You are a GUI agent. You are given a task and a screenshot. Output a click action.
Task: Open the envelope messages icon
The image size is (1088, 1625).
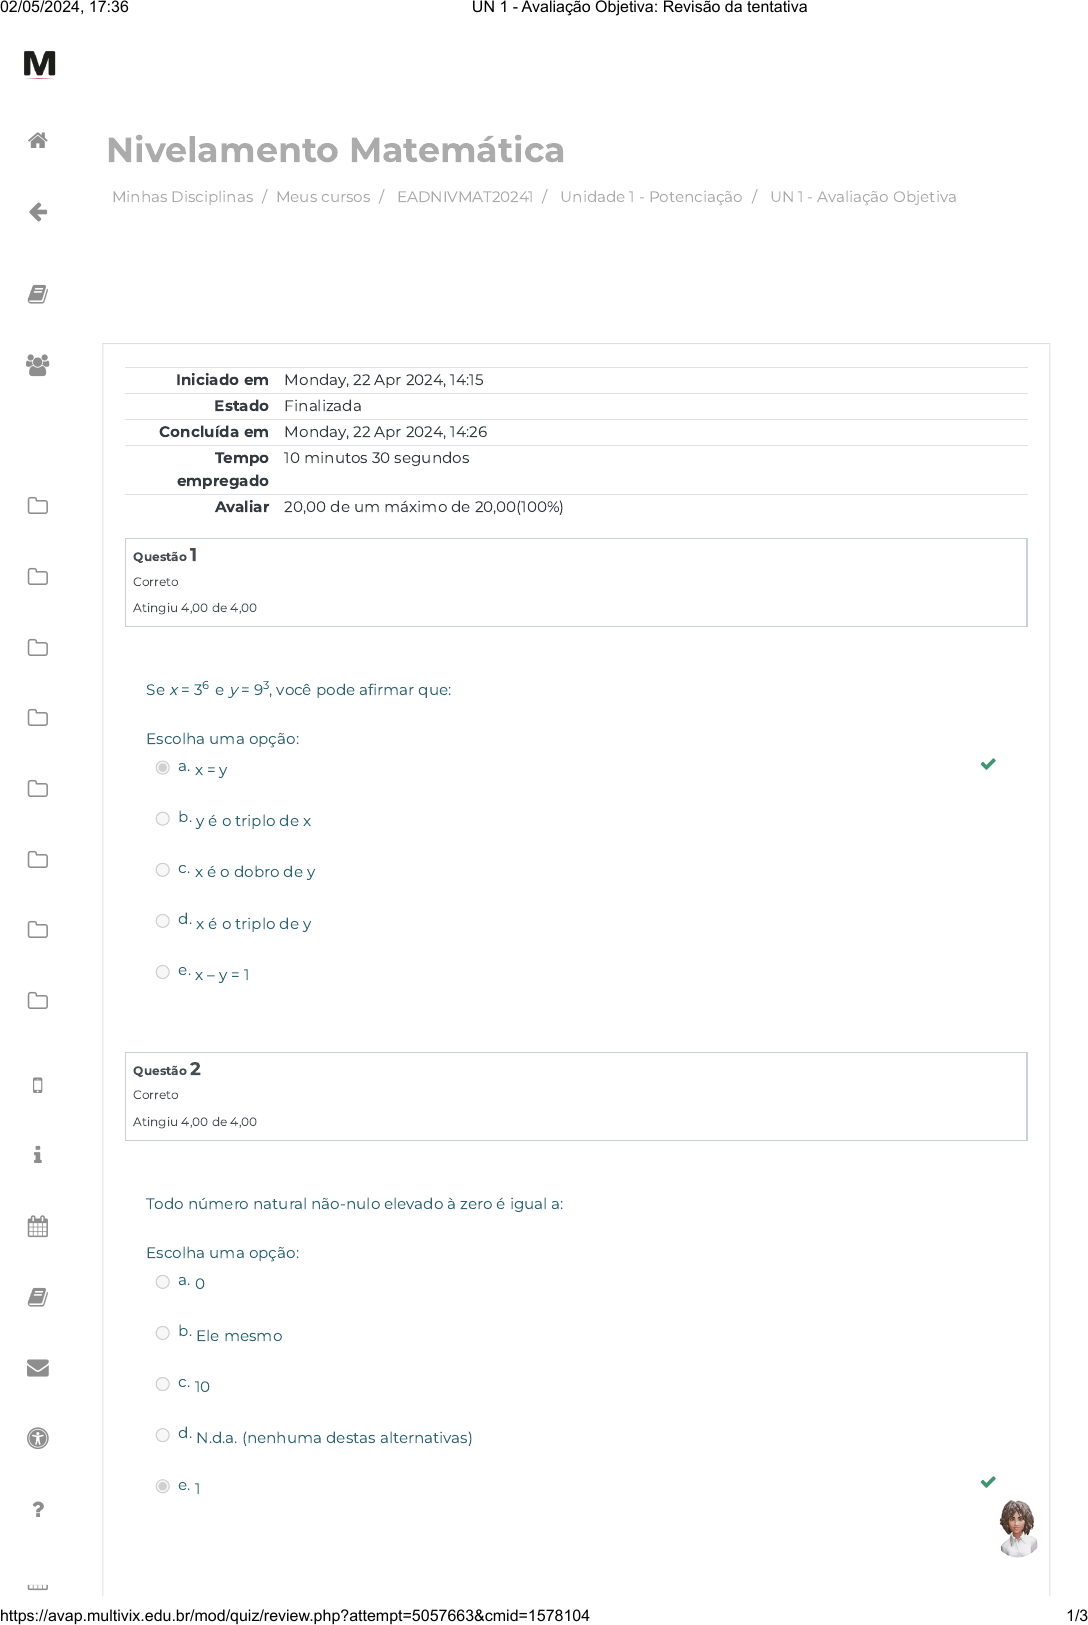coord(38,1368)
